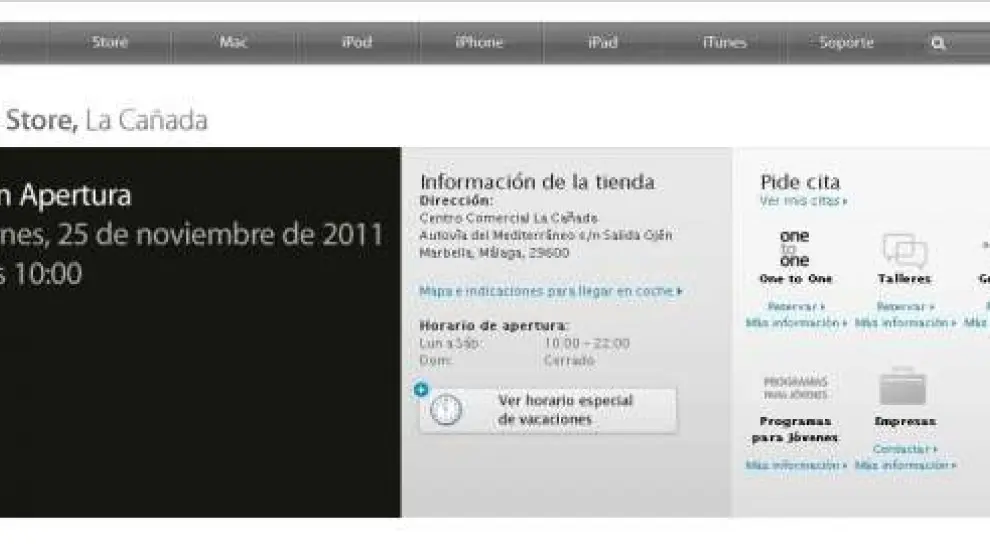Open the Mac navigation tab
The width and height of the screenshot is (990, 556).
tap(234, 44)
